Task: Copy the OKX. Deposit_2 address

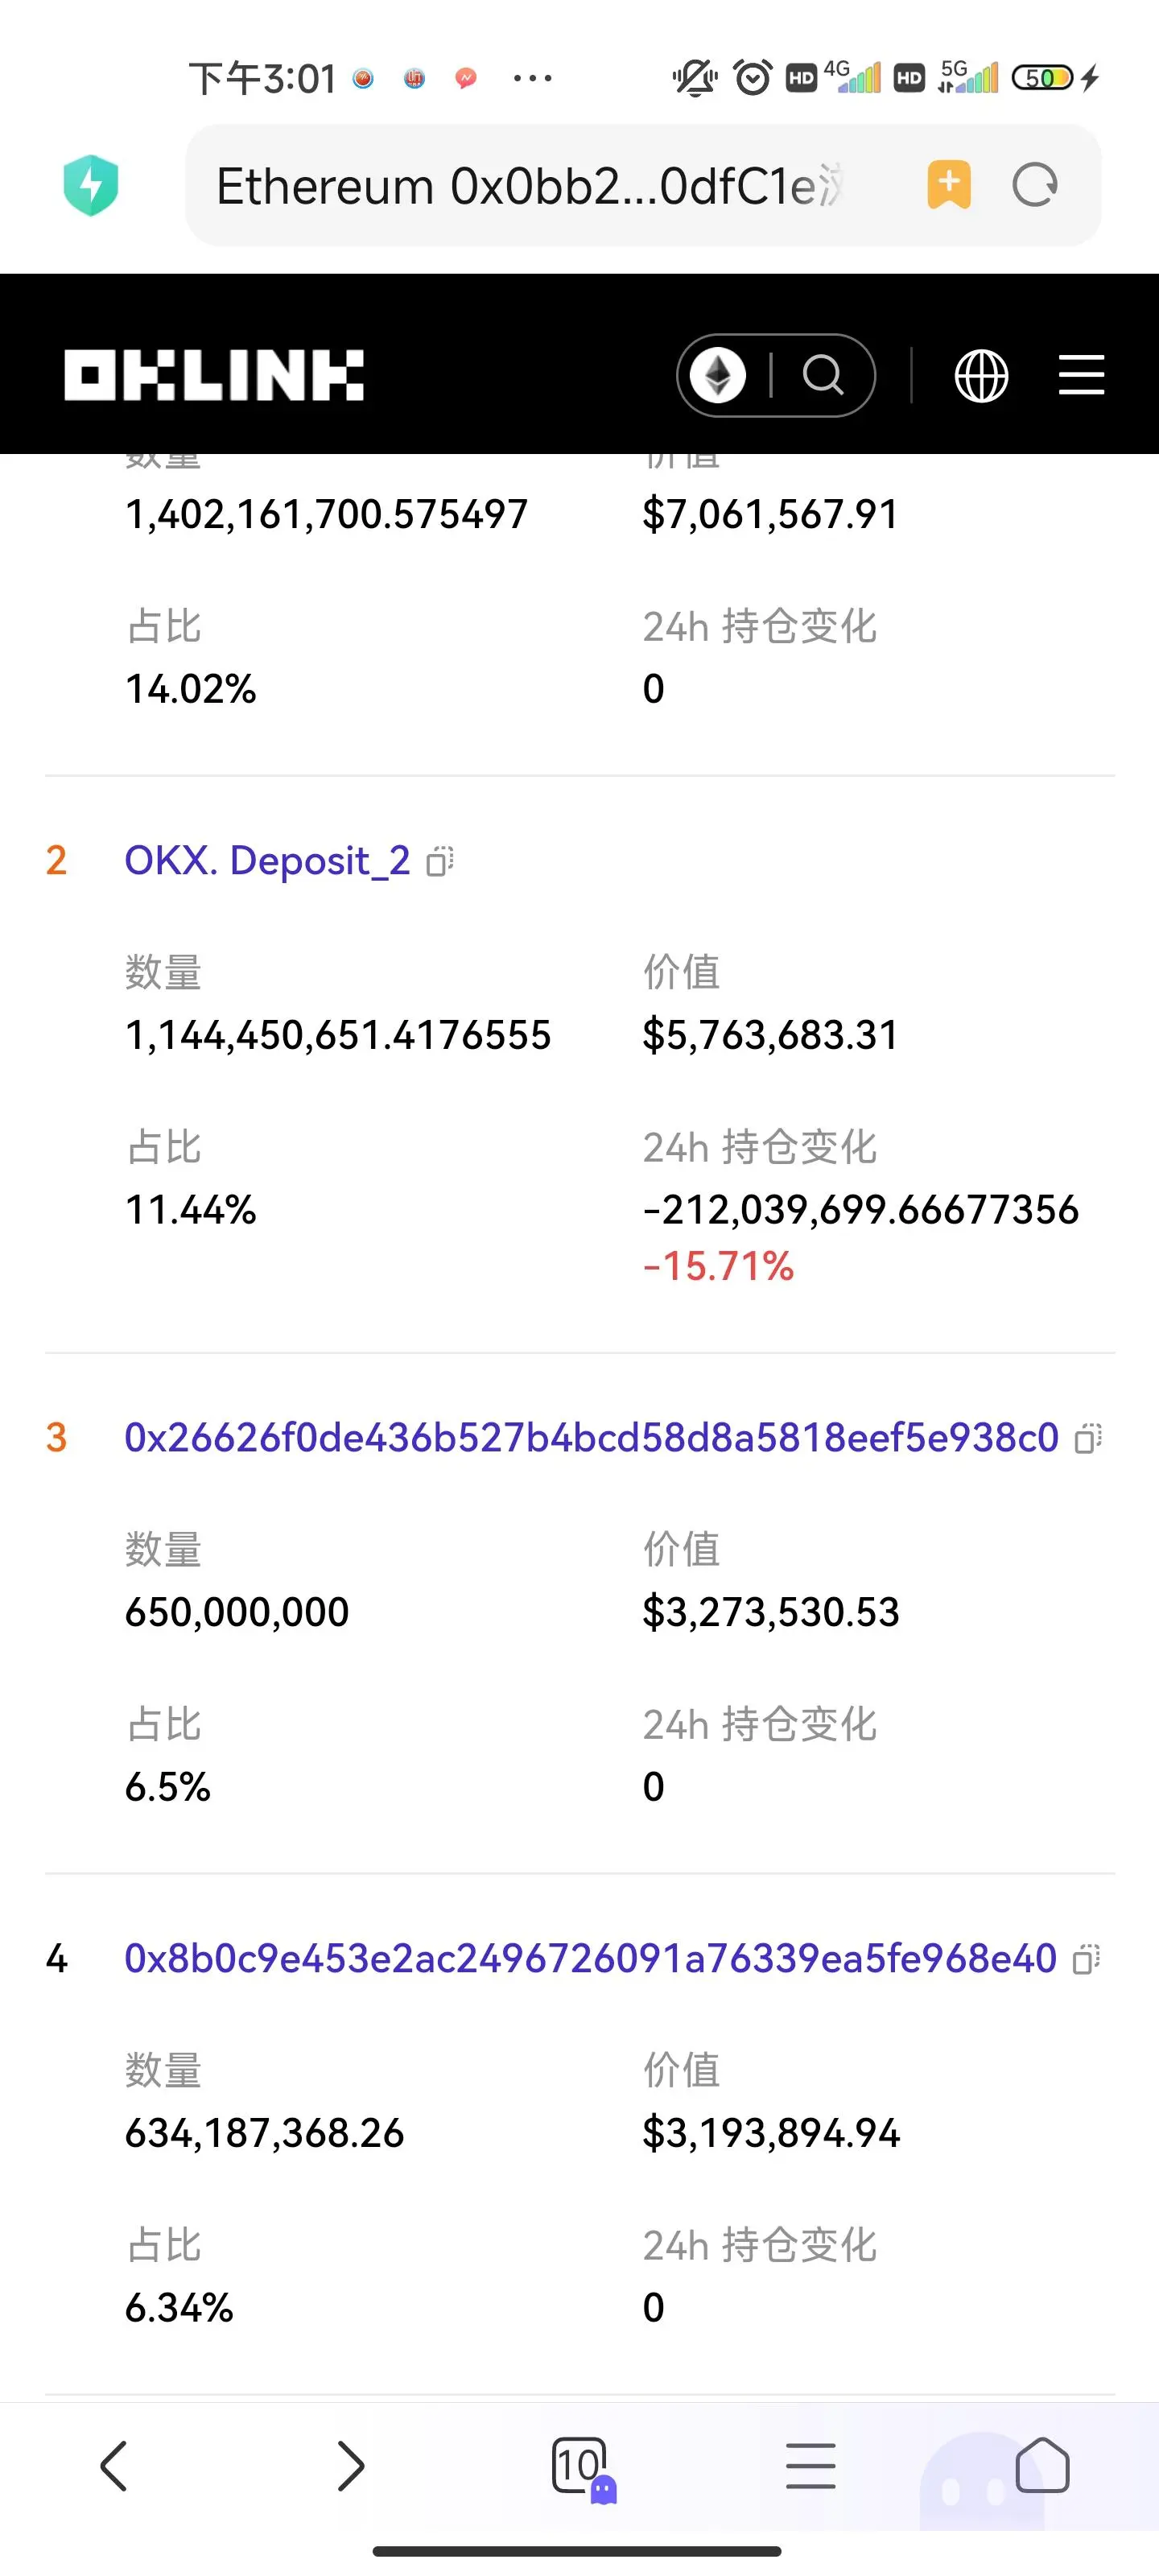Action: (x=440, y=861)
